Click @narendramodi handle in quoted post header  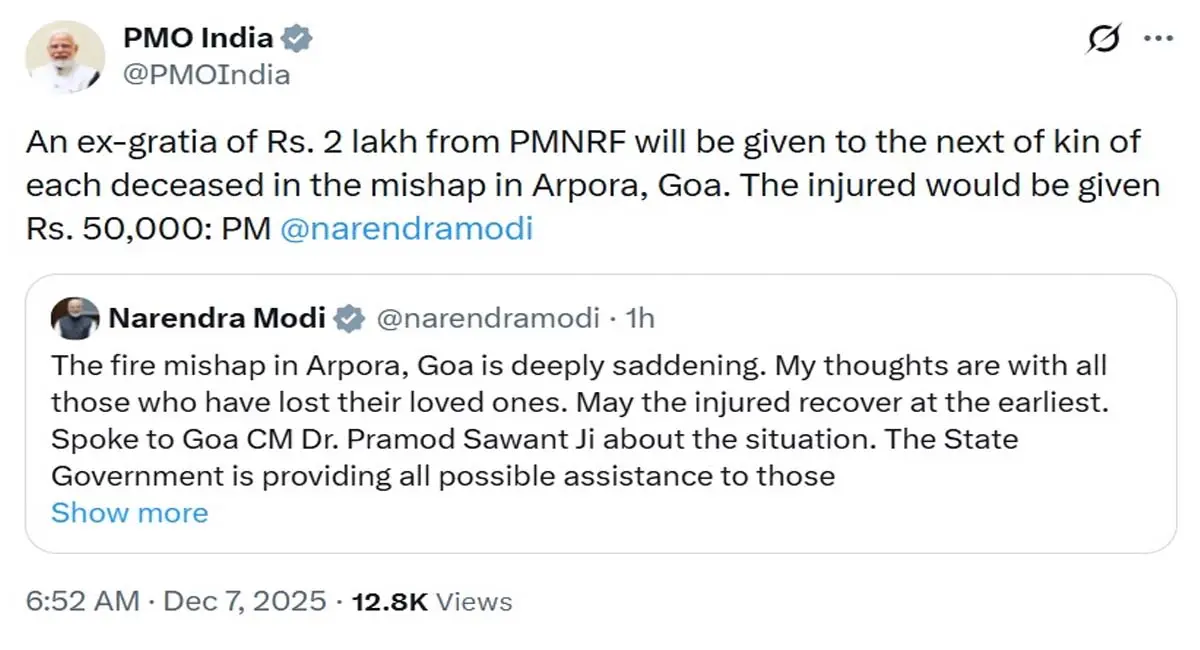pos(487,319)
